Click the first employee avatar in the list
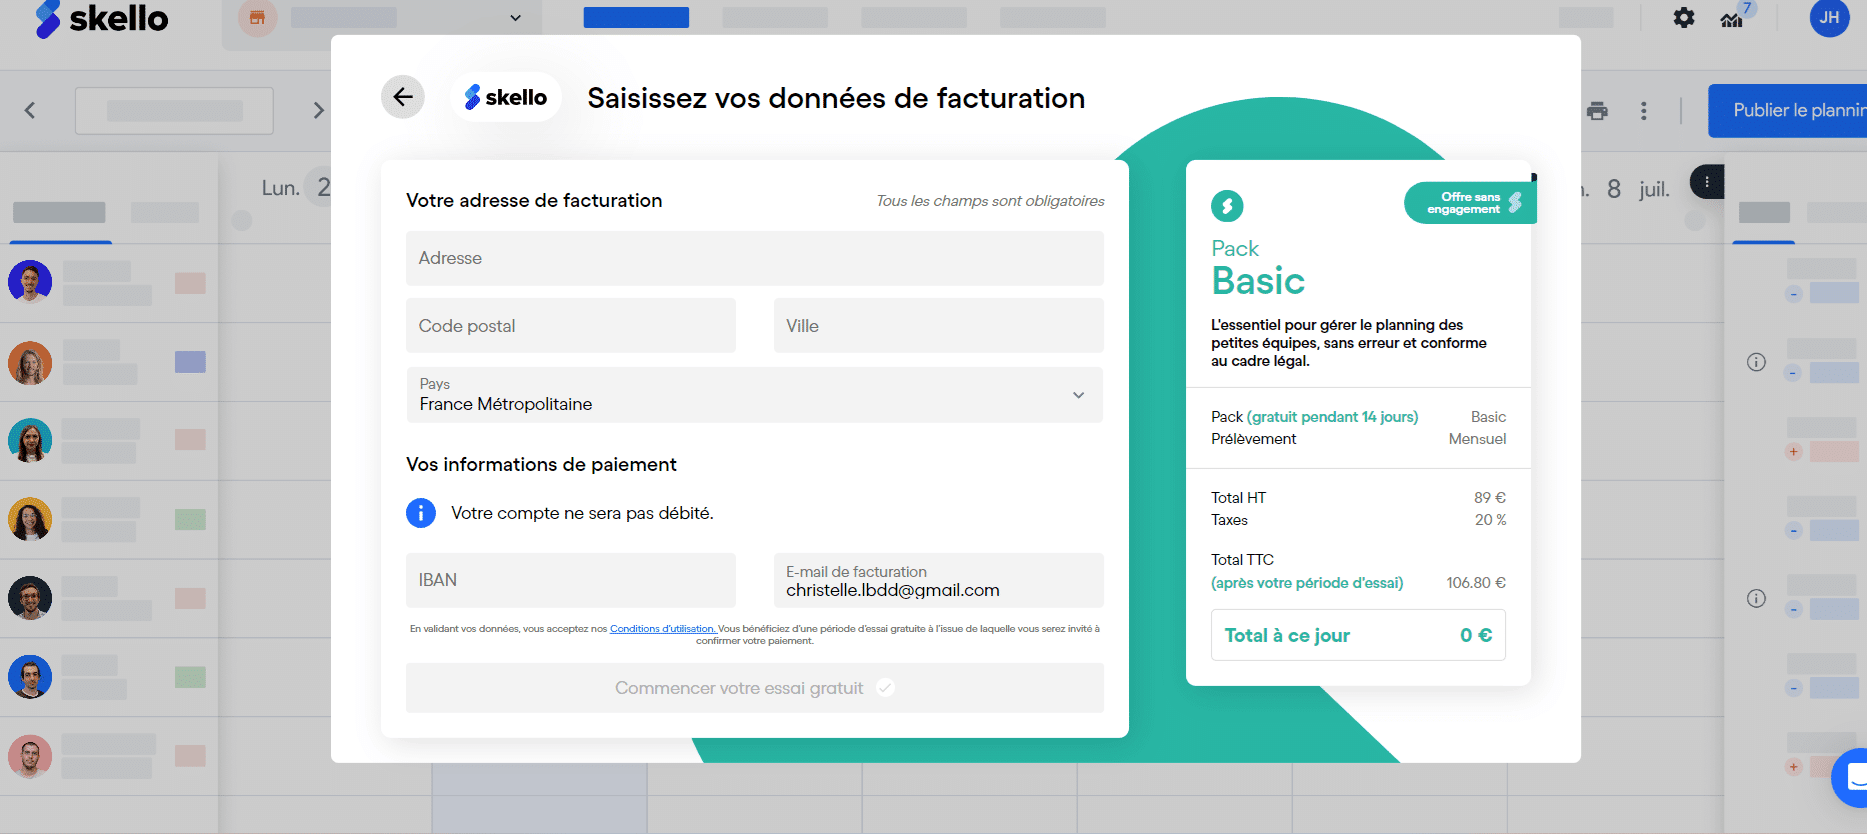This screenshot has width=1867, height=834. pos(30,282)
